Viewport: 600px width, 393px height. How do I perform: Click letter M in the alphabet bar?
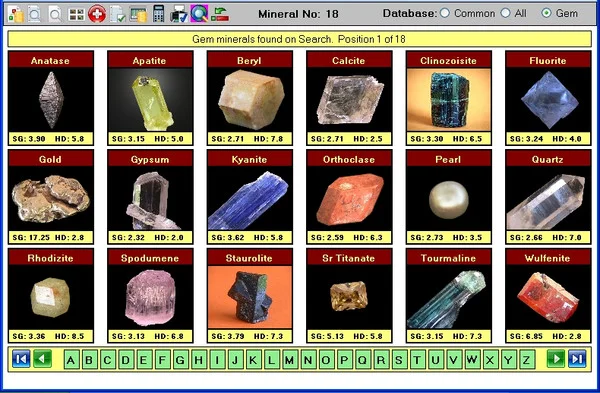click(290, 360)
